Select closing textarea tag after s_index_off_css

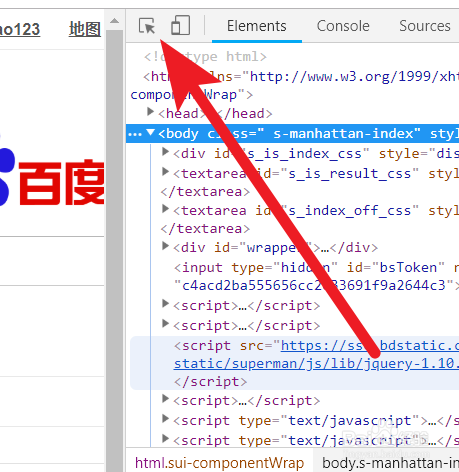click(205, 229)
